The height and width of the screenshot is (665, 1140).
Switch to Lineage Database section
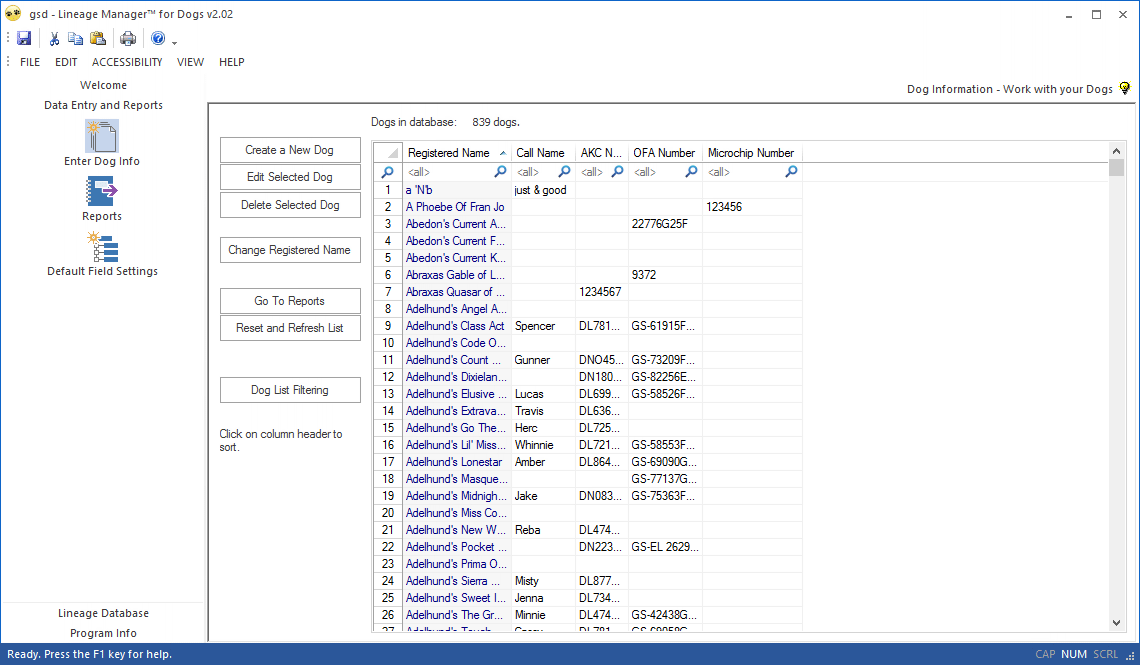click(103, 613)
